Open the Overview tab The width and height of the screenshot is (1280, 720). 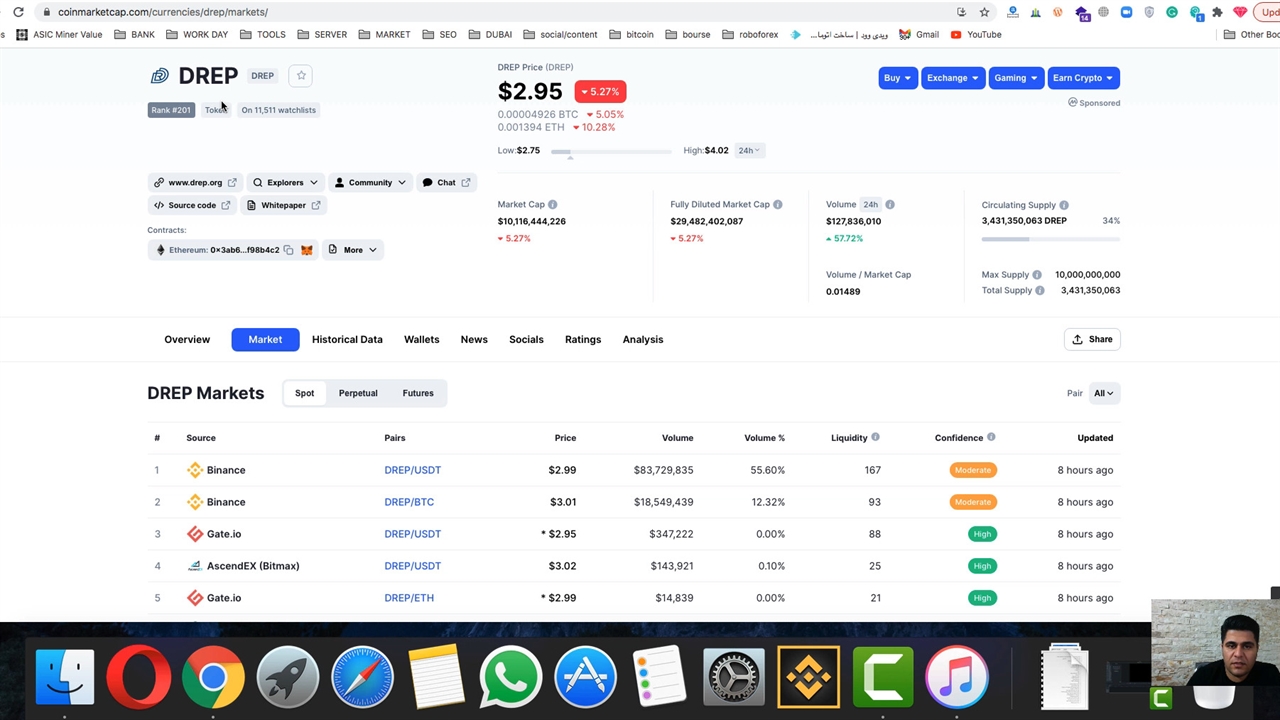point(187,340)
